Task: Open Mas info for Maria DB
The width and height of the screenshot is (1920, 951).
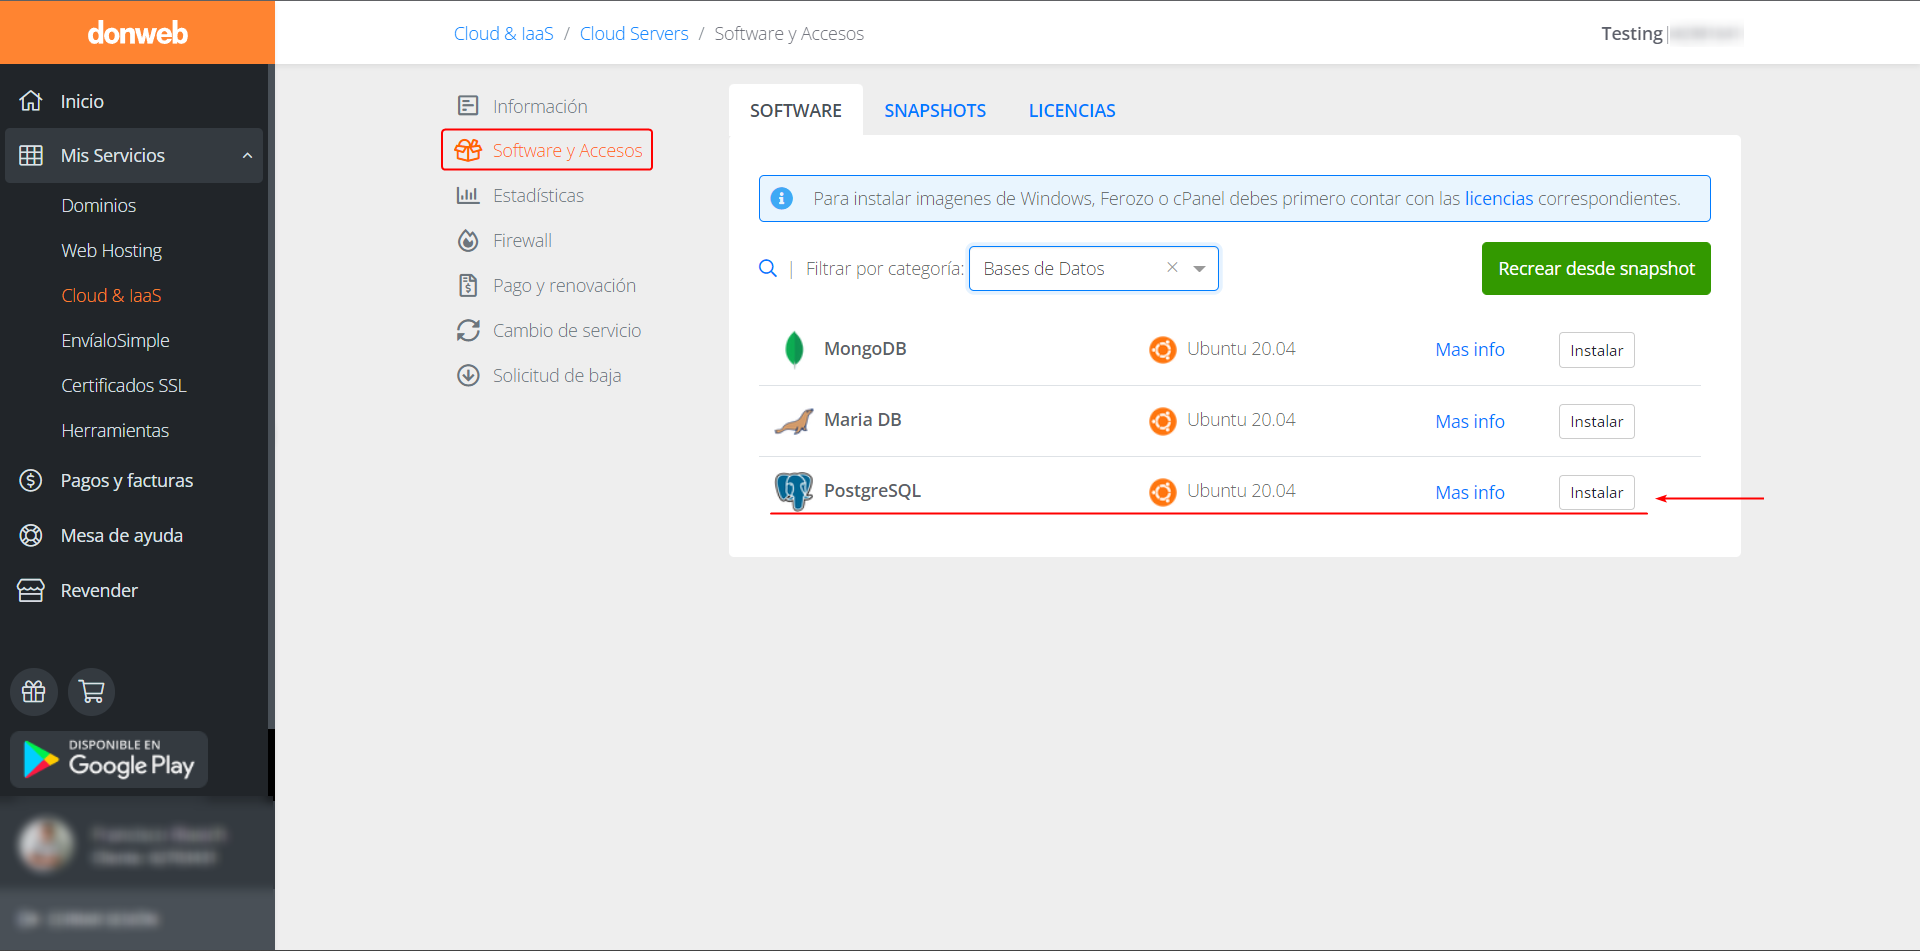Action: click(x=1470, y=421)
